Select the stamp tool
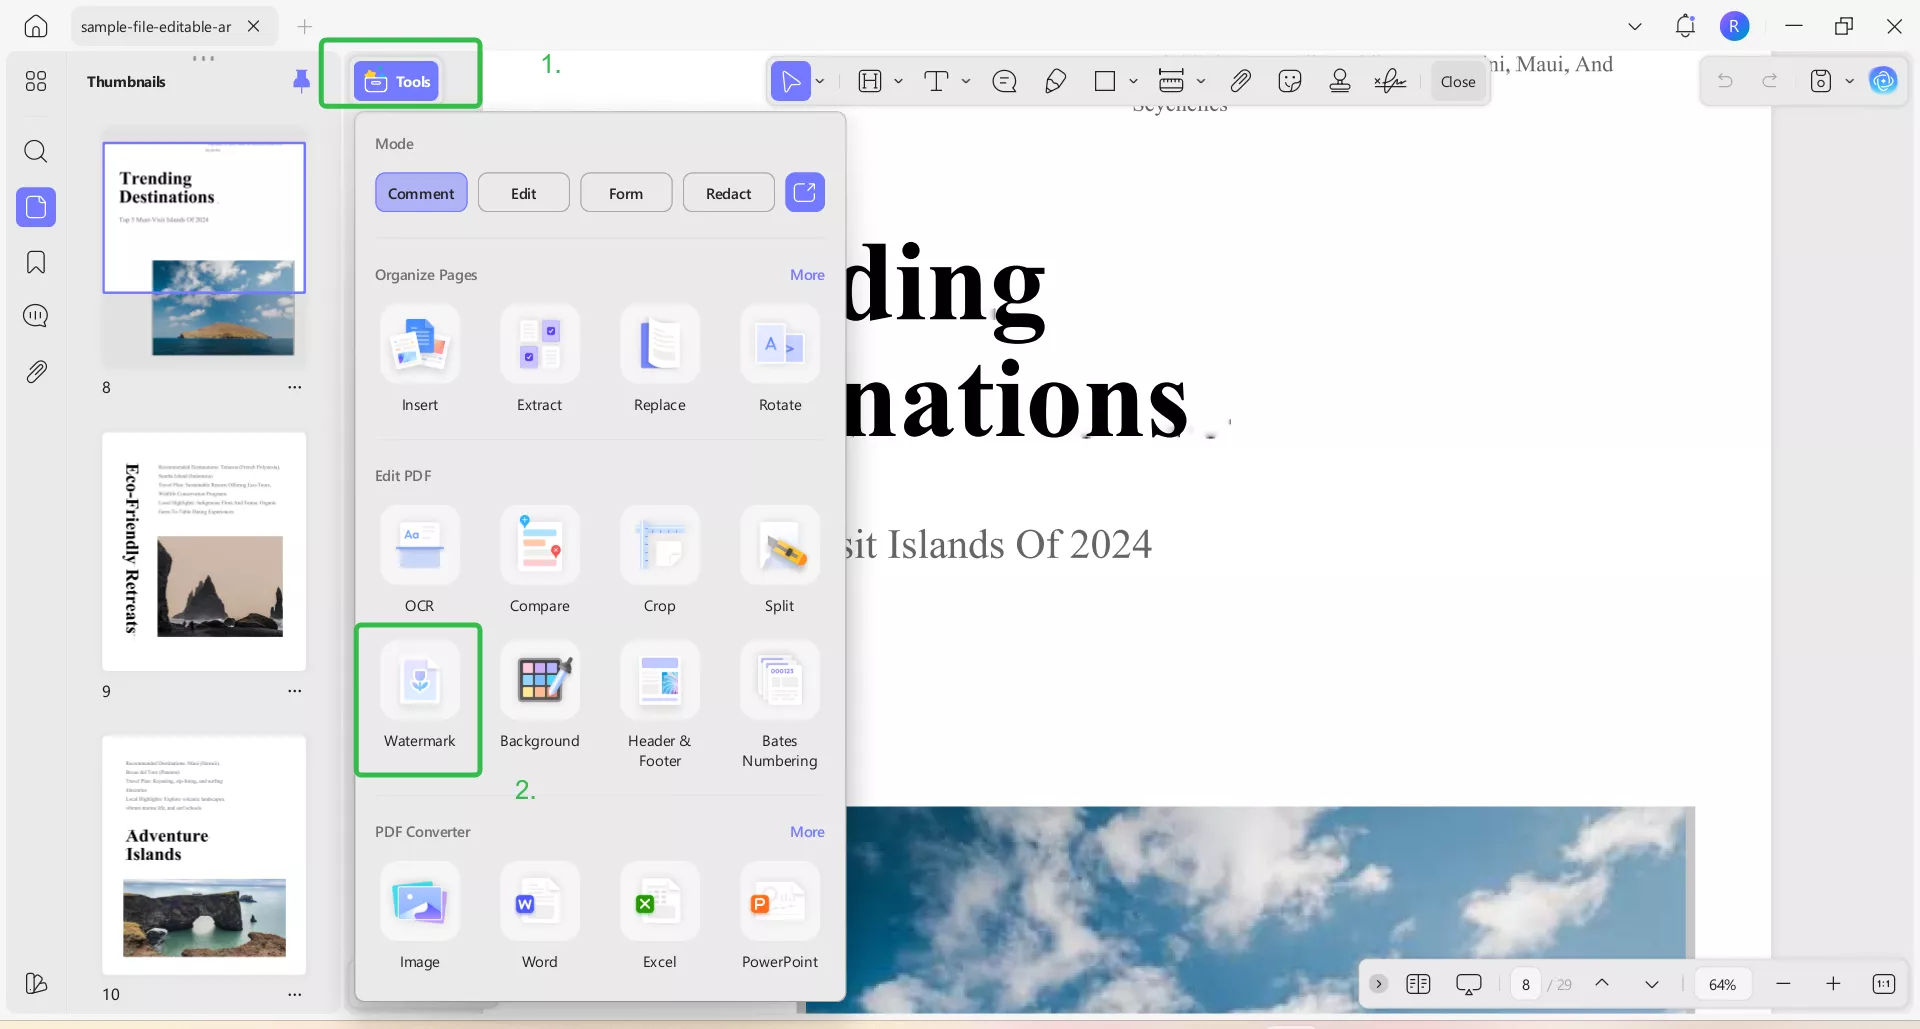 click(x=1340, y=81)
